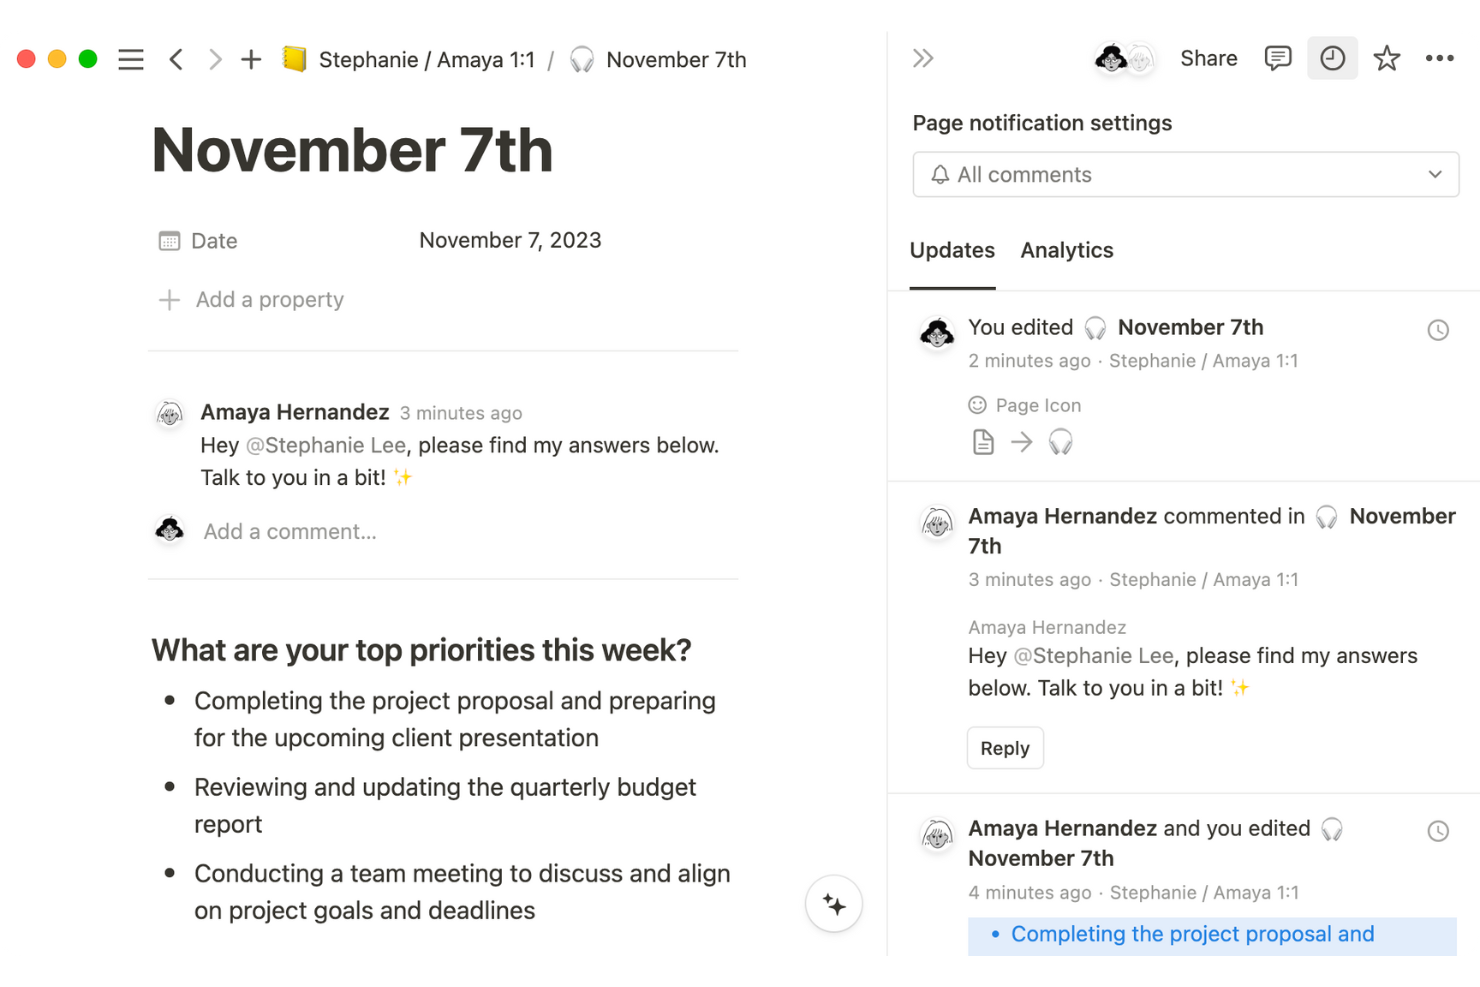This screenshot has height=987, width=1480.
Task: Open more options via the ellipsis icon
Action: tap(1439, 57)
